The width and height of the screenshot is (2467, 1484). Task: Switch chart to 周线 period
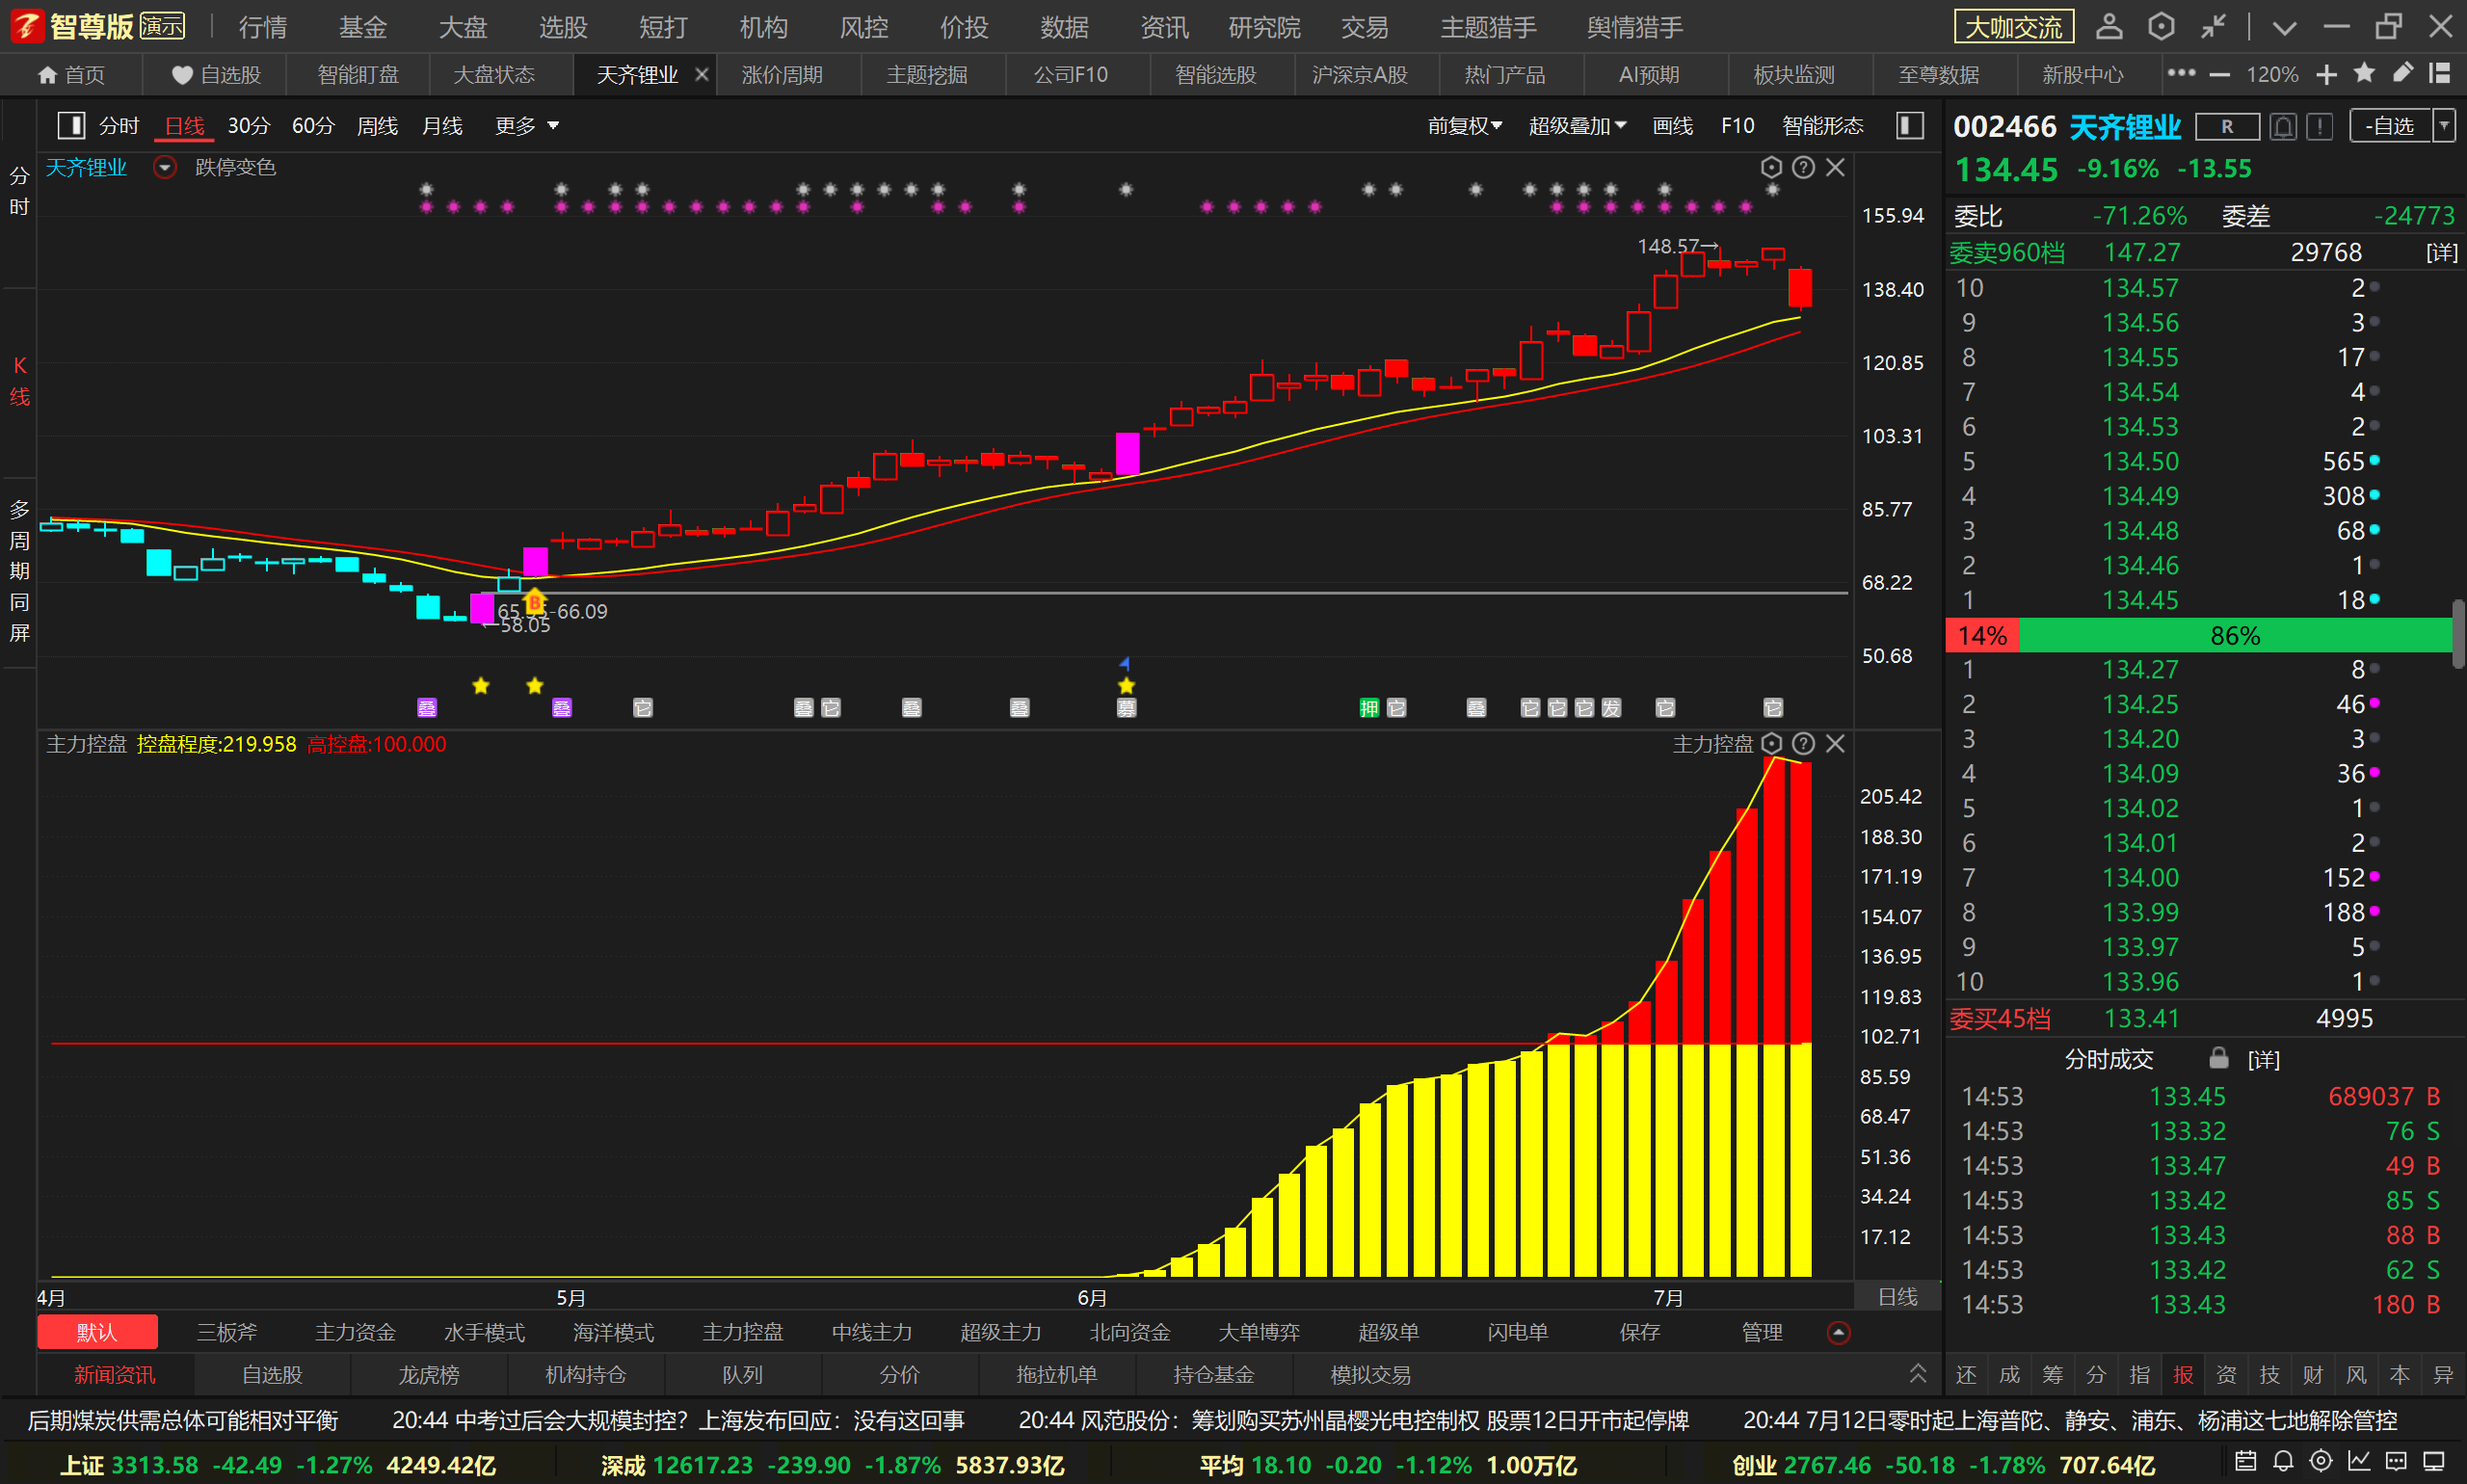click(x=377, y=125)
